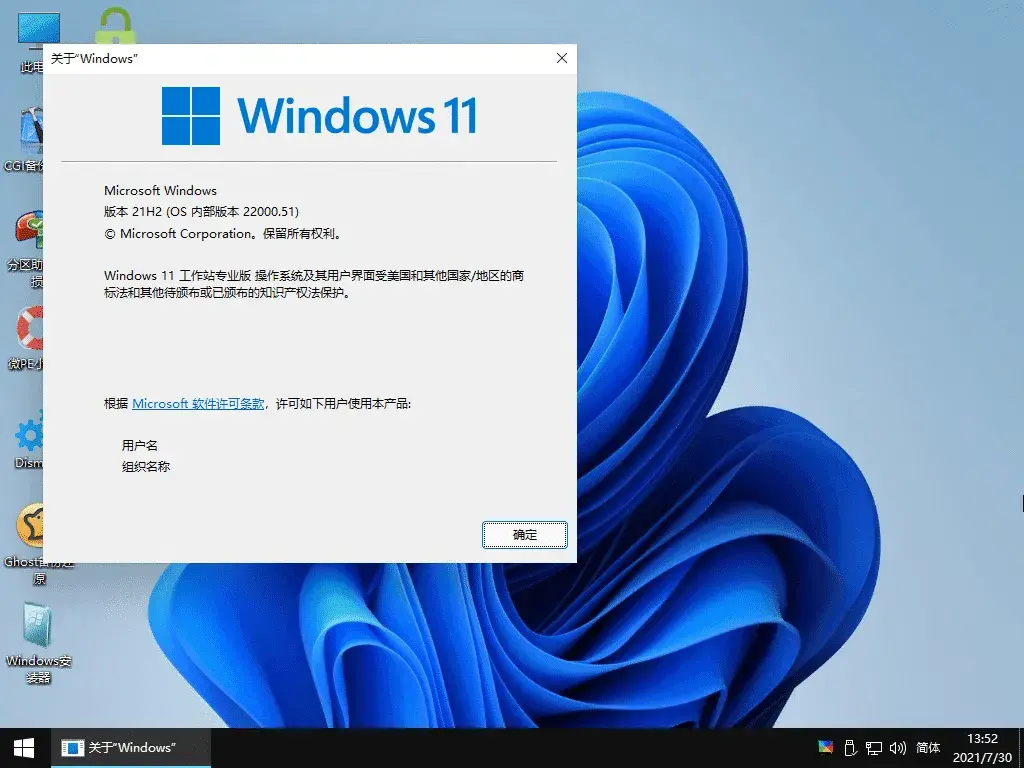Click the 组织名称 label
The image size is (1024, 768).
pyautogui.click(x=146, y=466)
